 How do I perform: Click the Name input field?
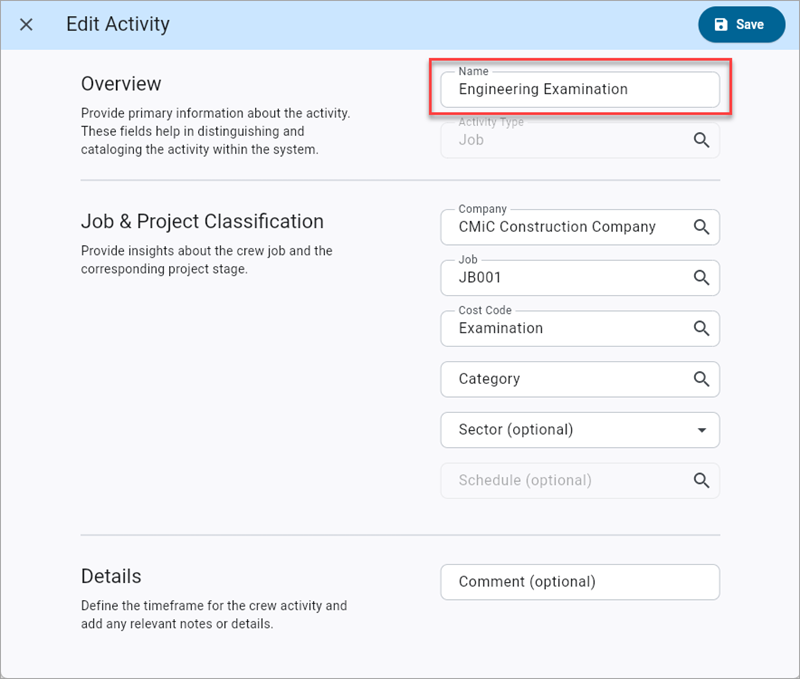pyautogui.click(x=560, y=89)
